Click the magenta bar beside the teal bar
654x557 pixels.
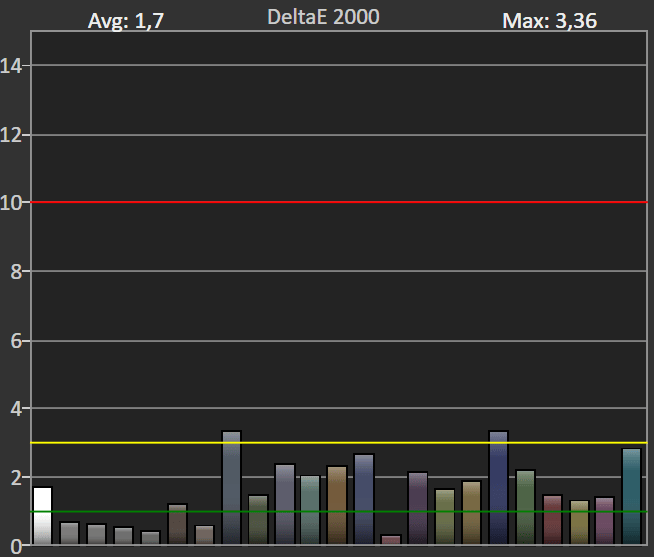pos(604,521)
